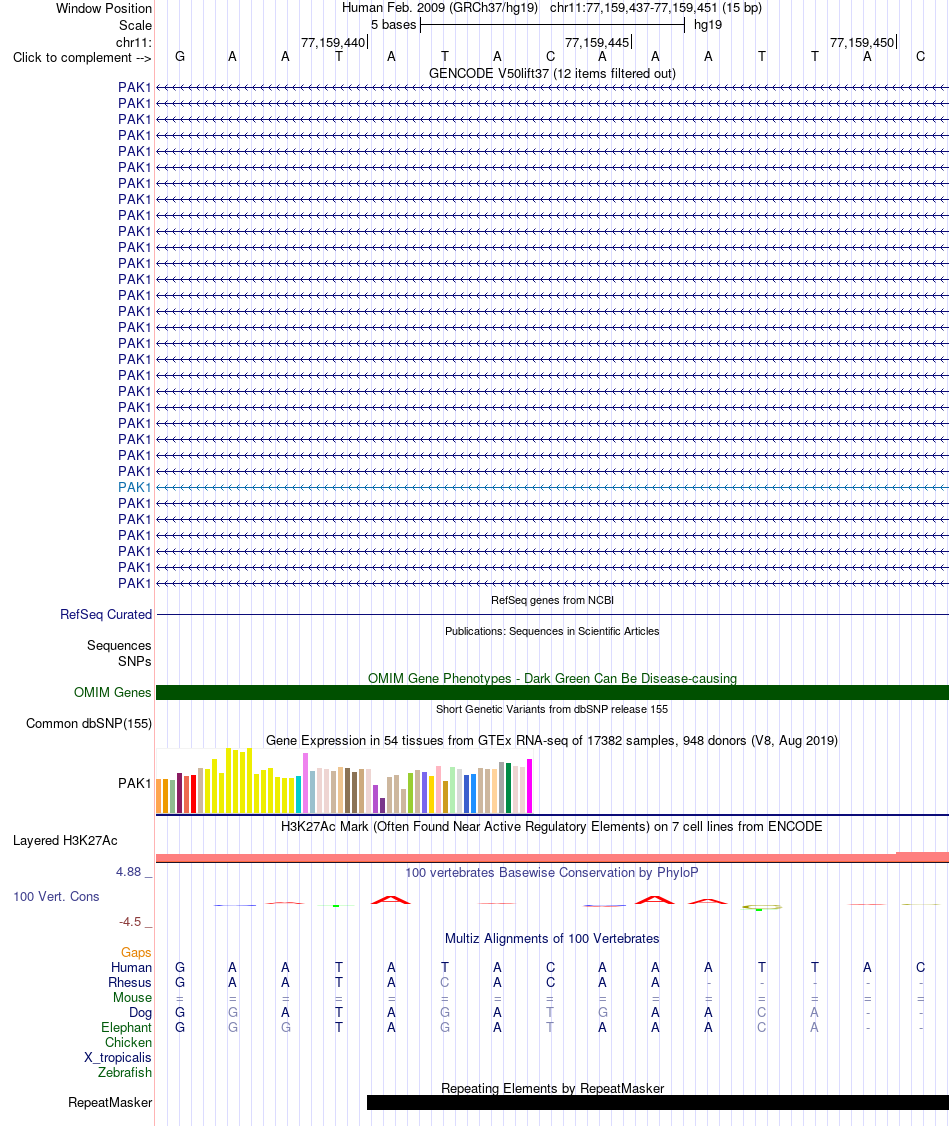The image size is (950, 1126).
Task: Click the tall yellow bars in GTEx chart
Action: click(x=239, y=781)
